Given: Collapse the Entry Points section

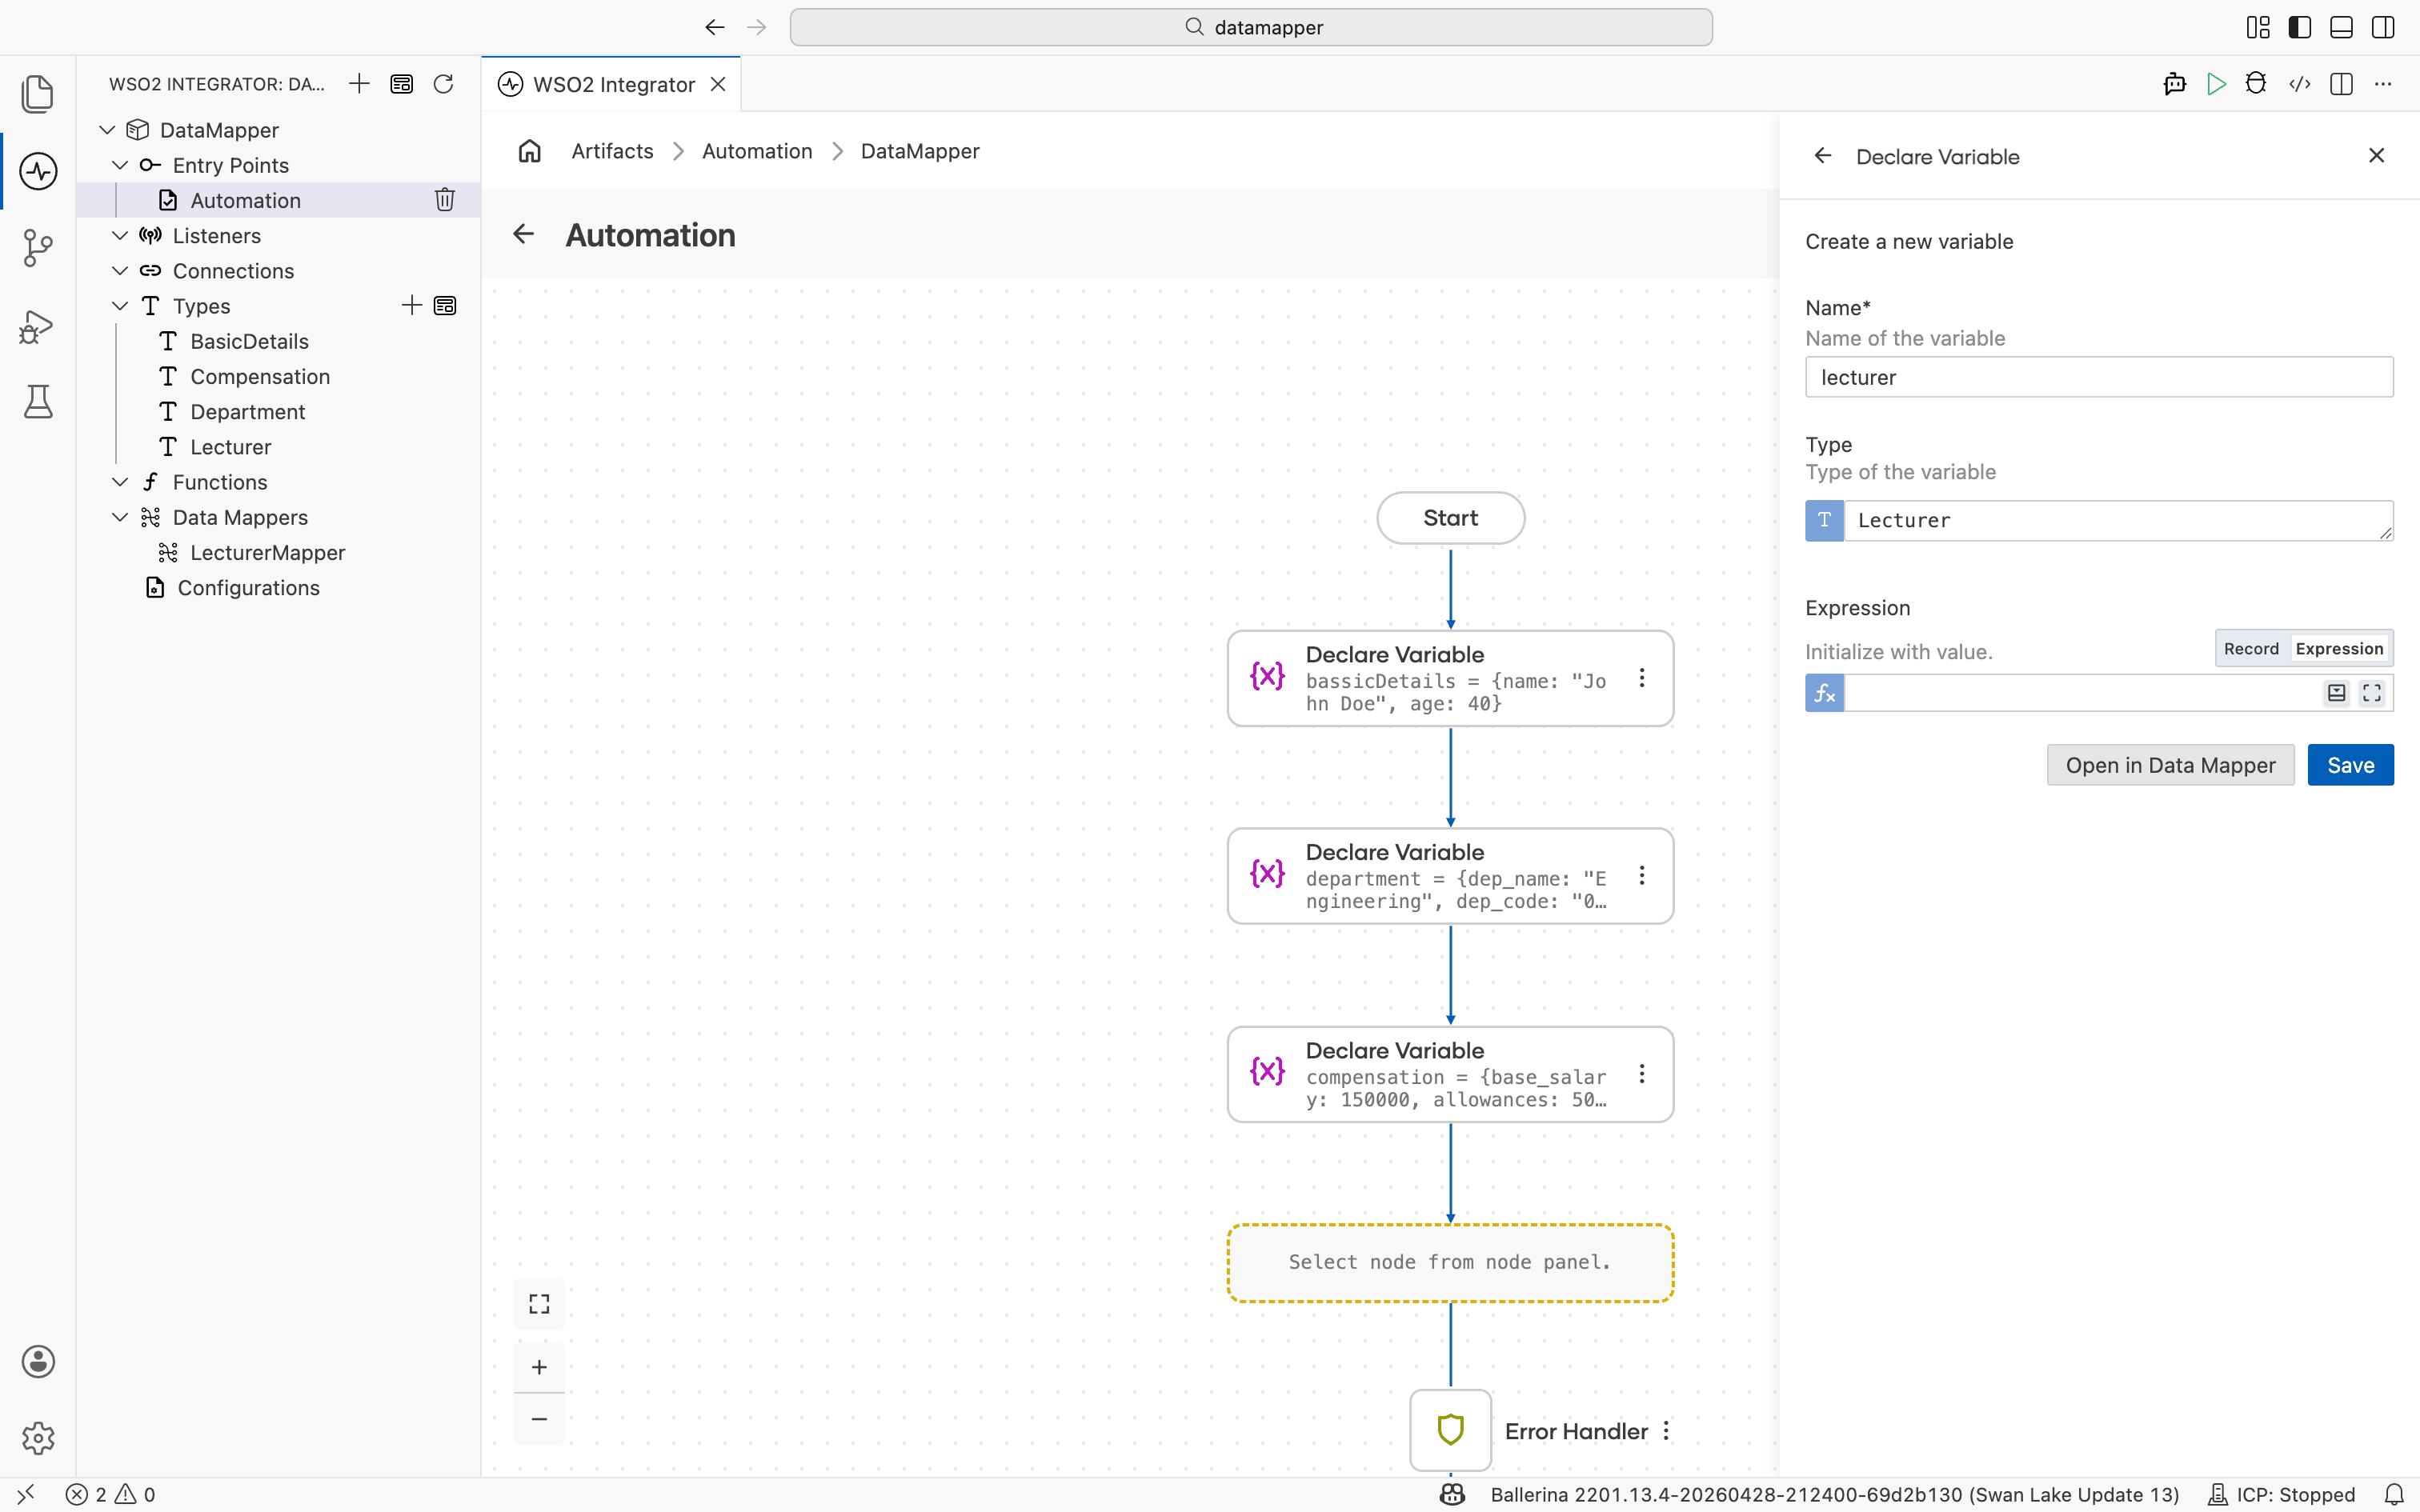Looking at the screenshot, I should pyautogui.click(x=120, y=165).
